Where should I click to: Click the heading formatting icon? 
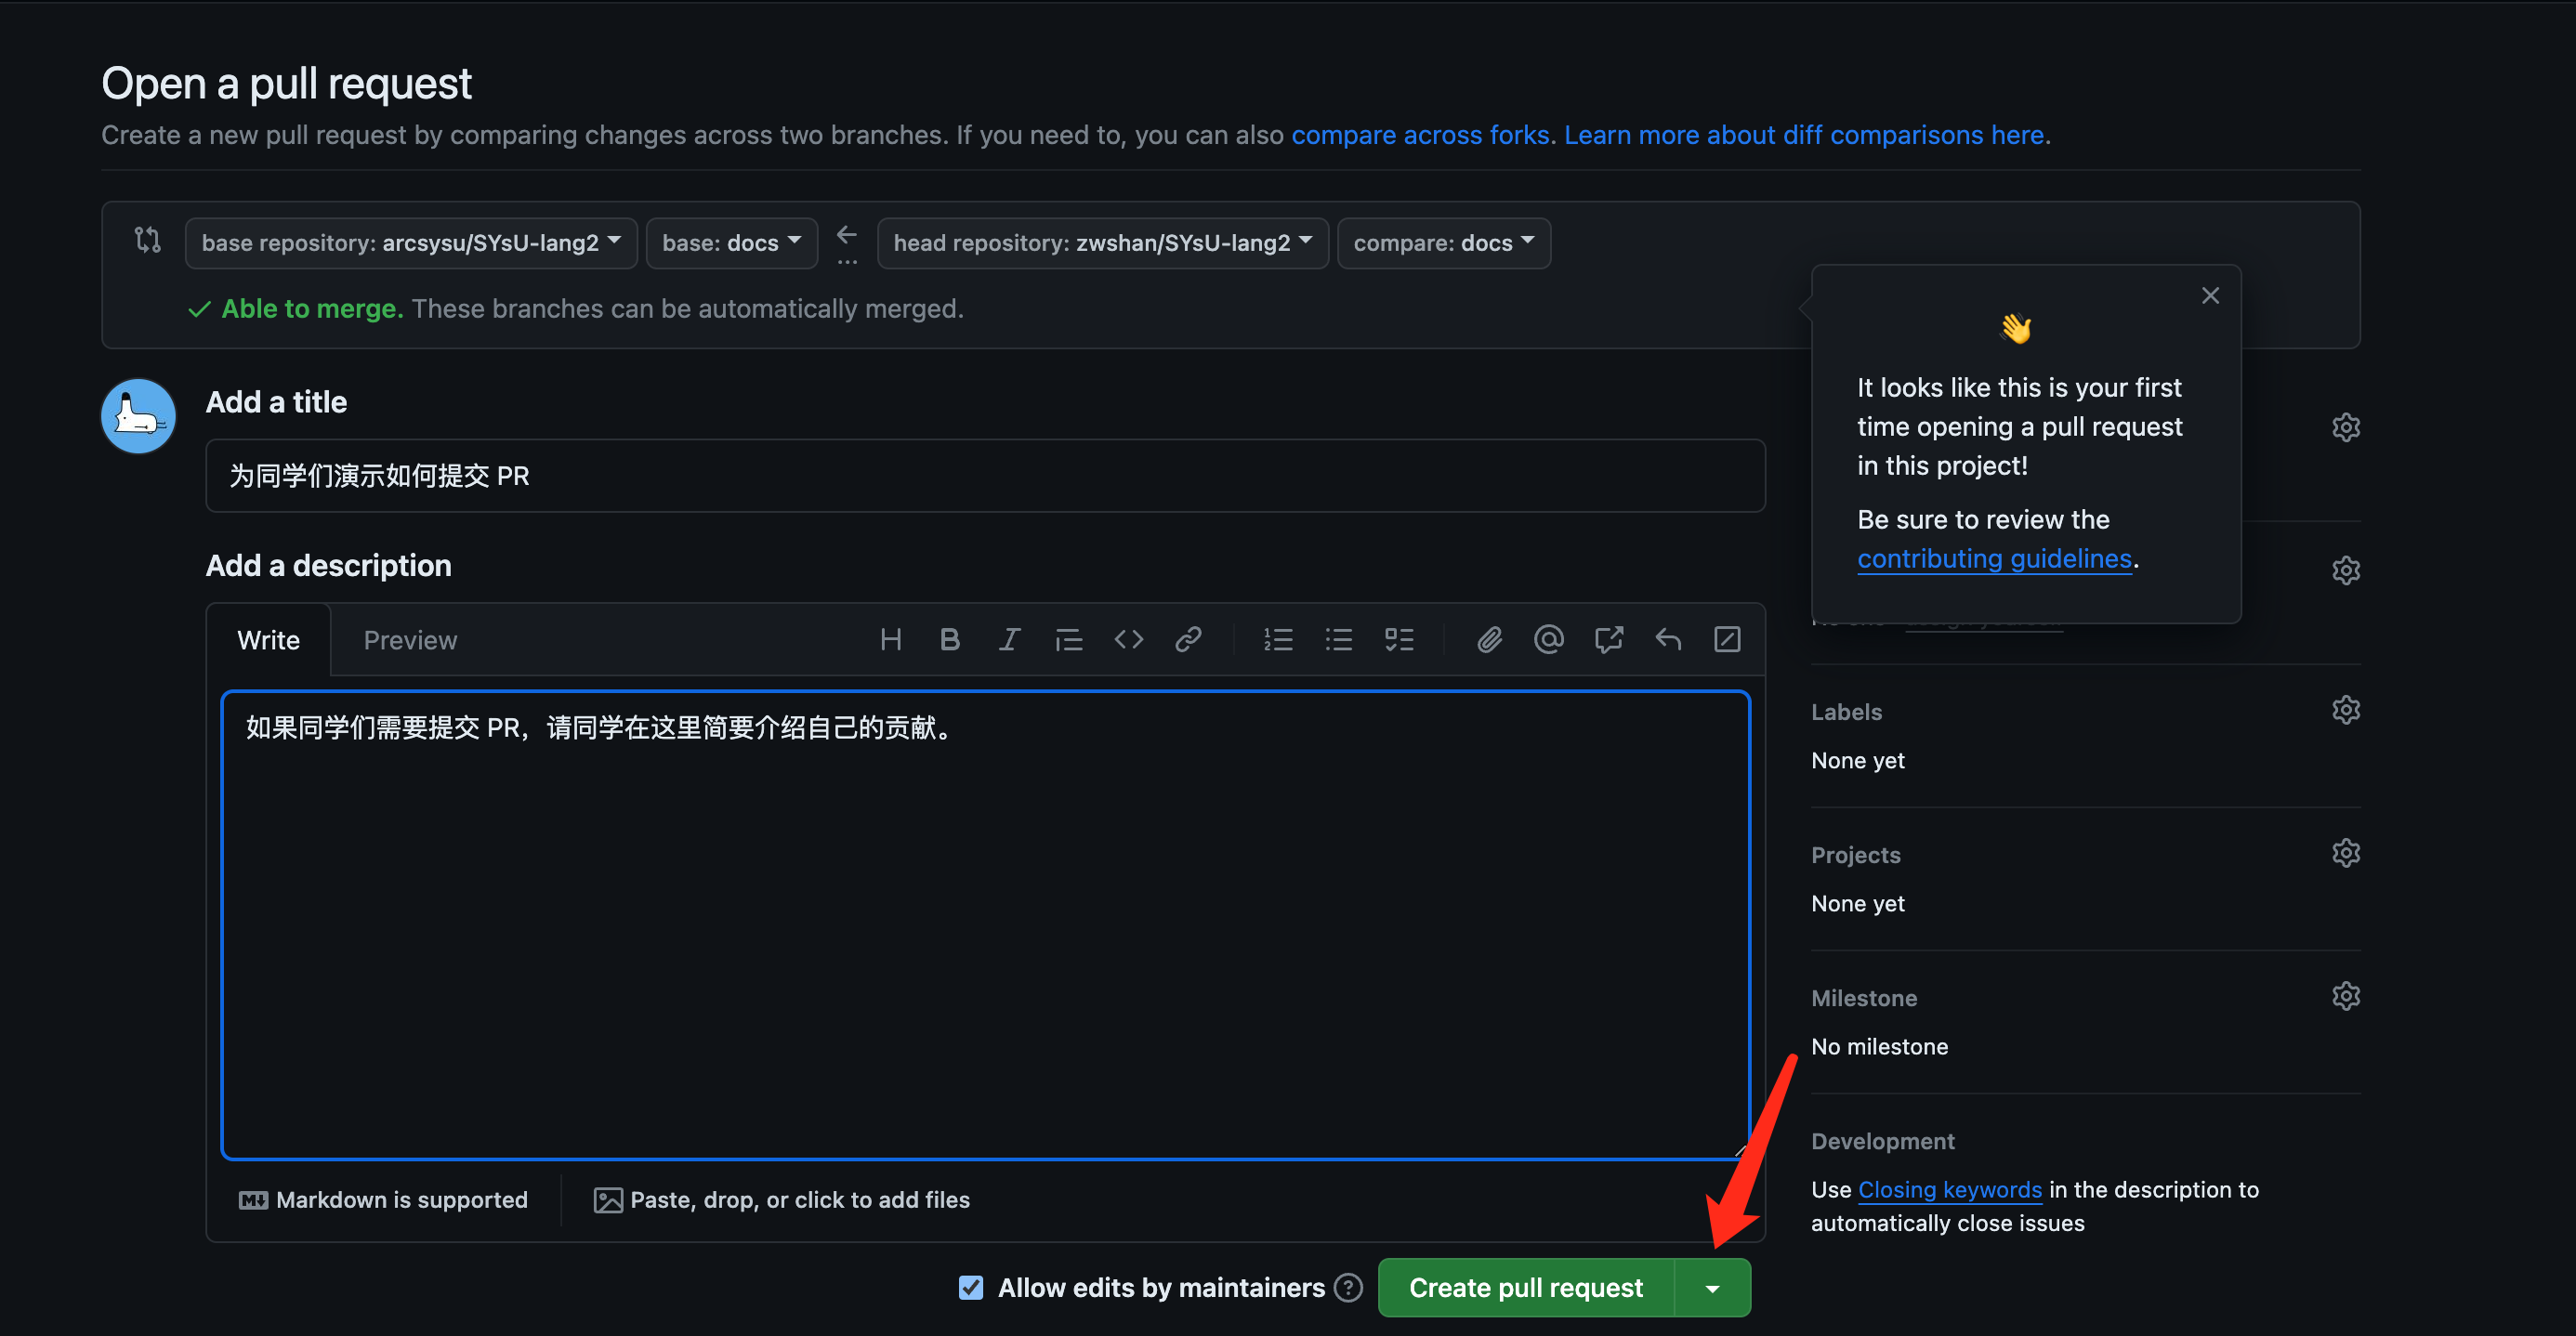click(890, 640)
